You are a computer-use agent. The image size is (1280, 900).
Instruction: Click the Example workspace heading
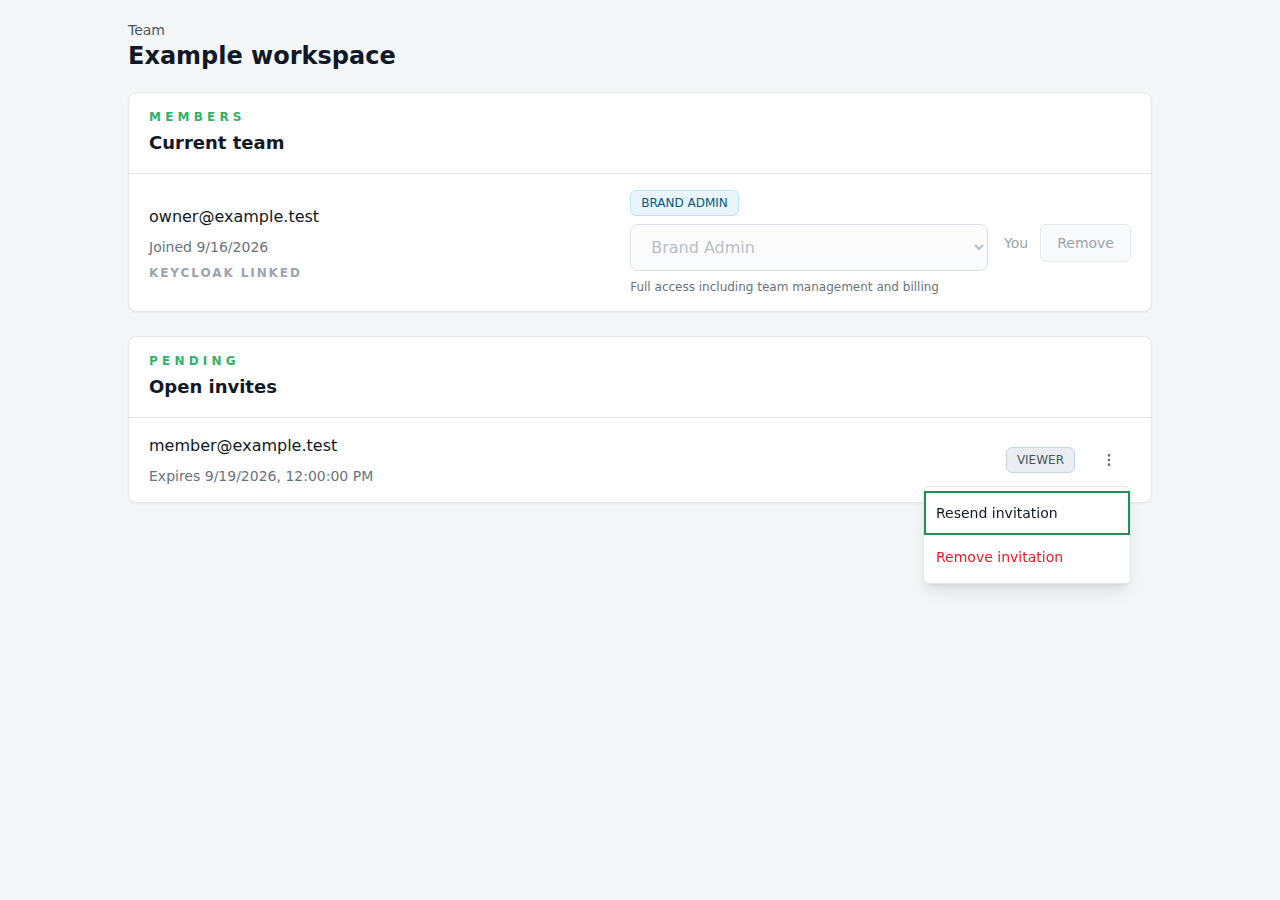262,55
